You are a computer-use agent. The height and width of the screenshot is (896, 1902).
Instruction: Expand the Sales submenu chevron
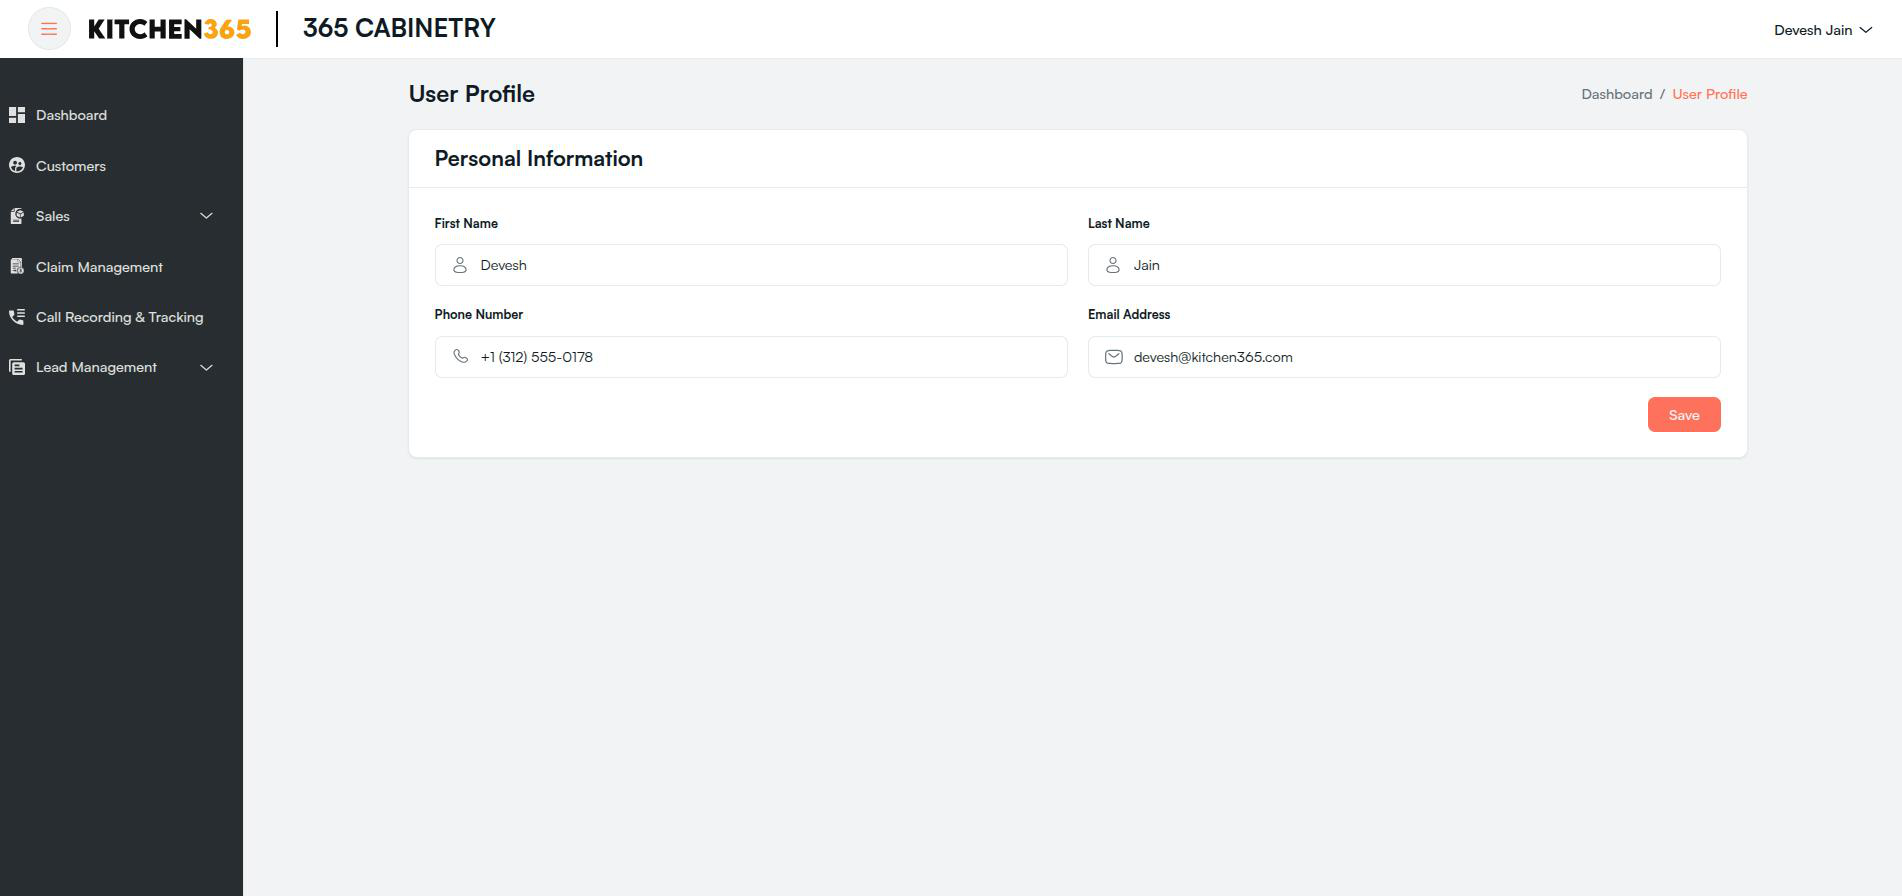206,216
